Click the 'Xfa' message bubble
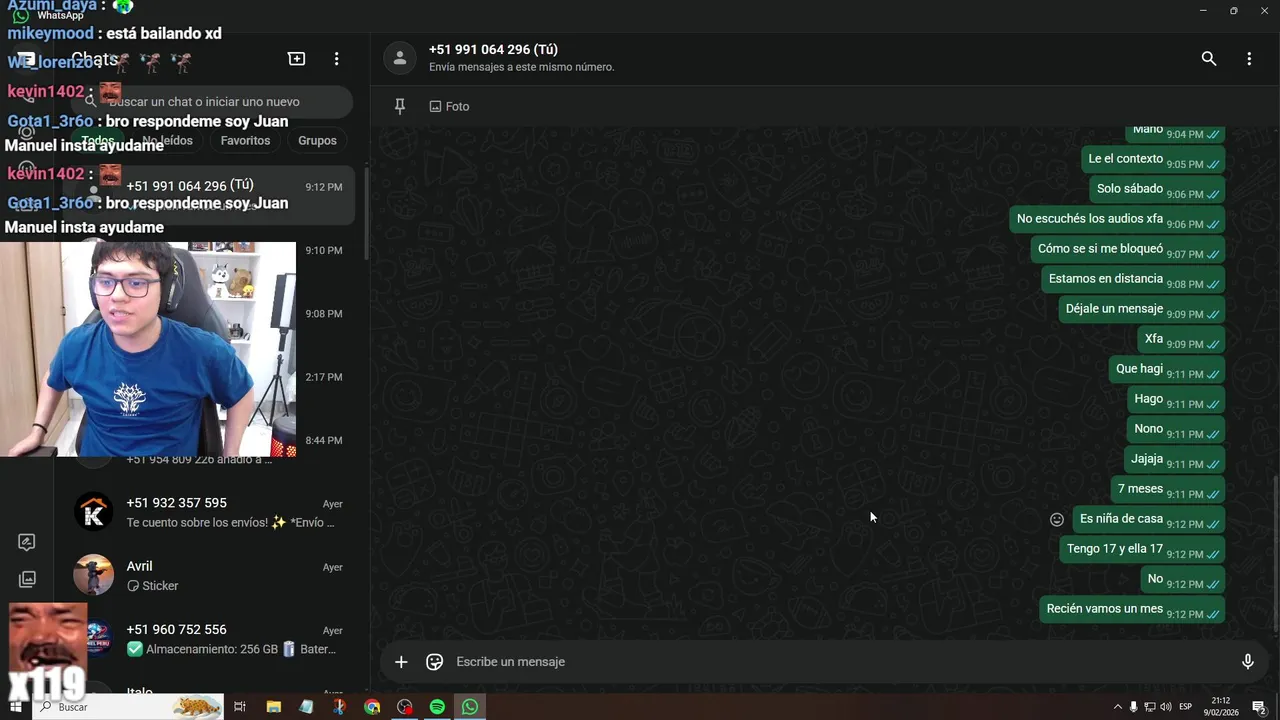The width and height of the screenshot is (1280, 720). [x=1181, y=339]
